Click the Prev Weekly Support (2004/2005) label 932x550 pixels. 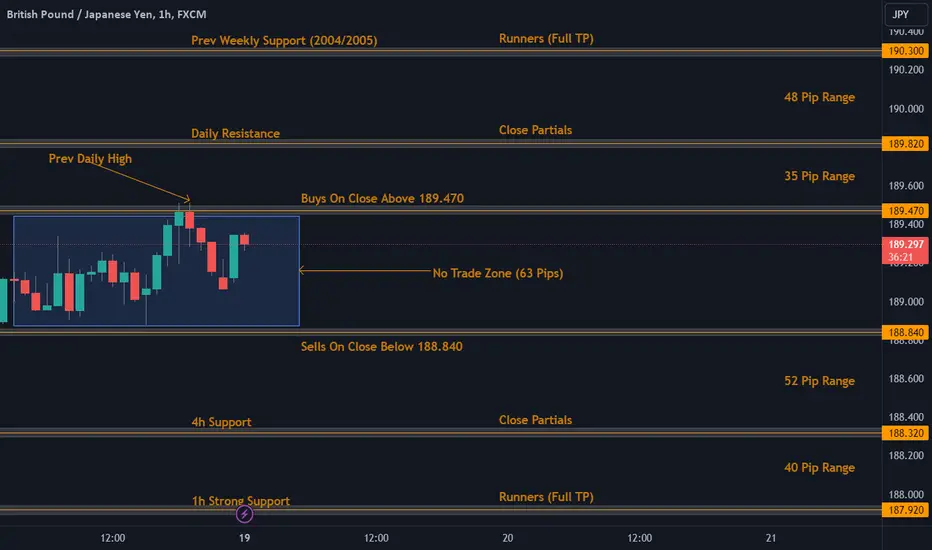pos(284,41)
